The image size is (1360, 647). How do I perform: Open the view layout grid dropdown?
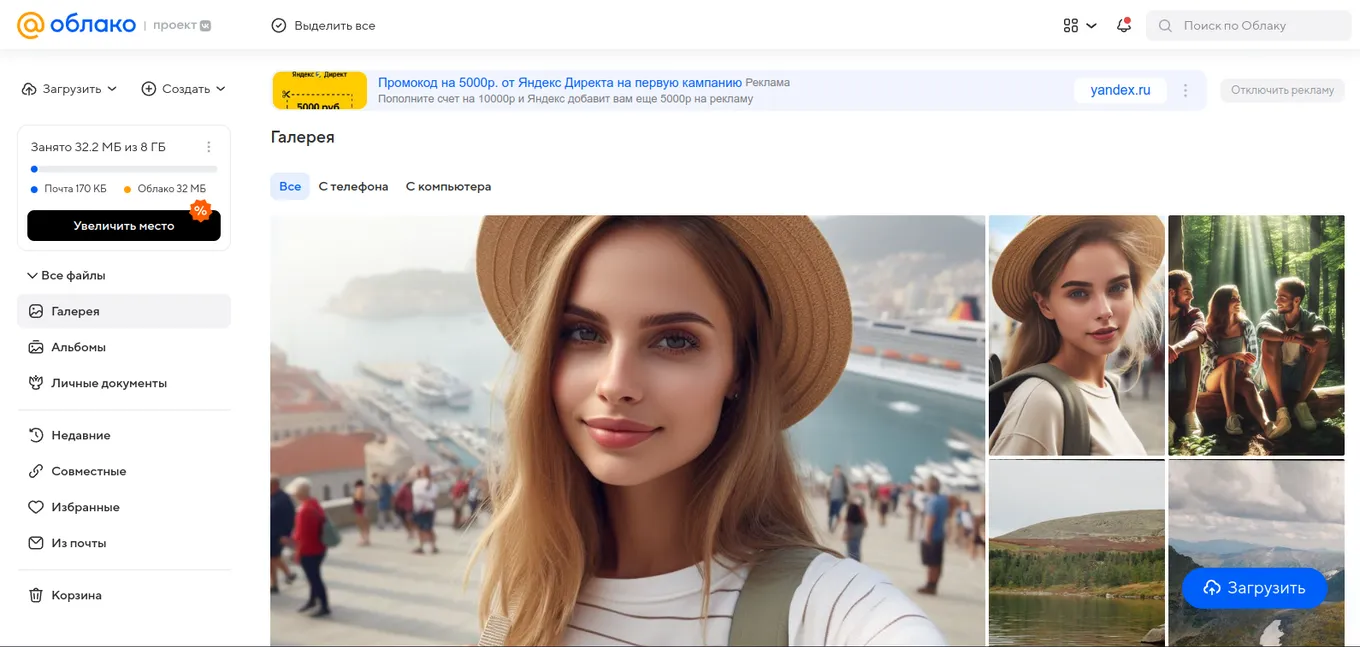1080,25
